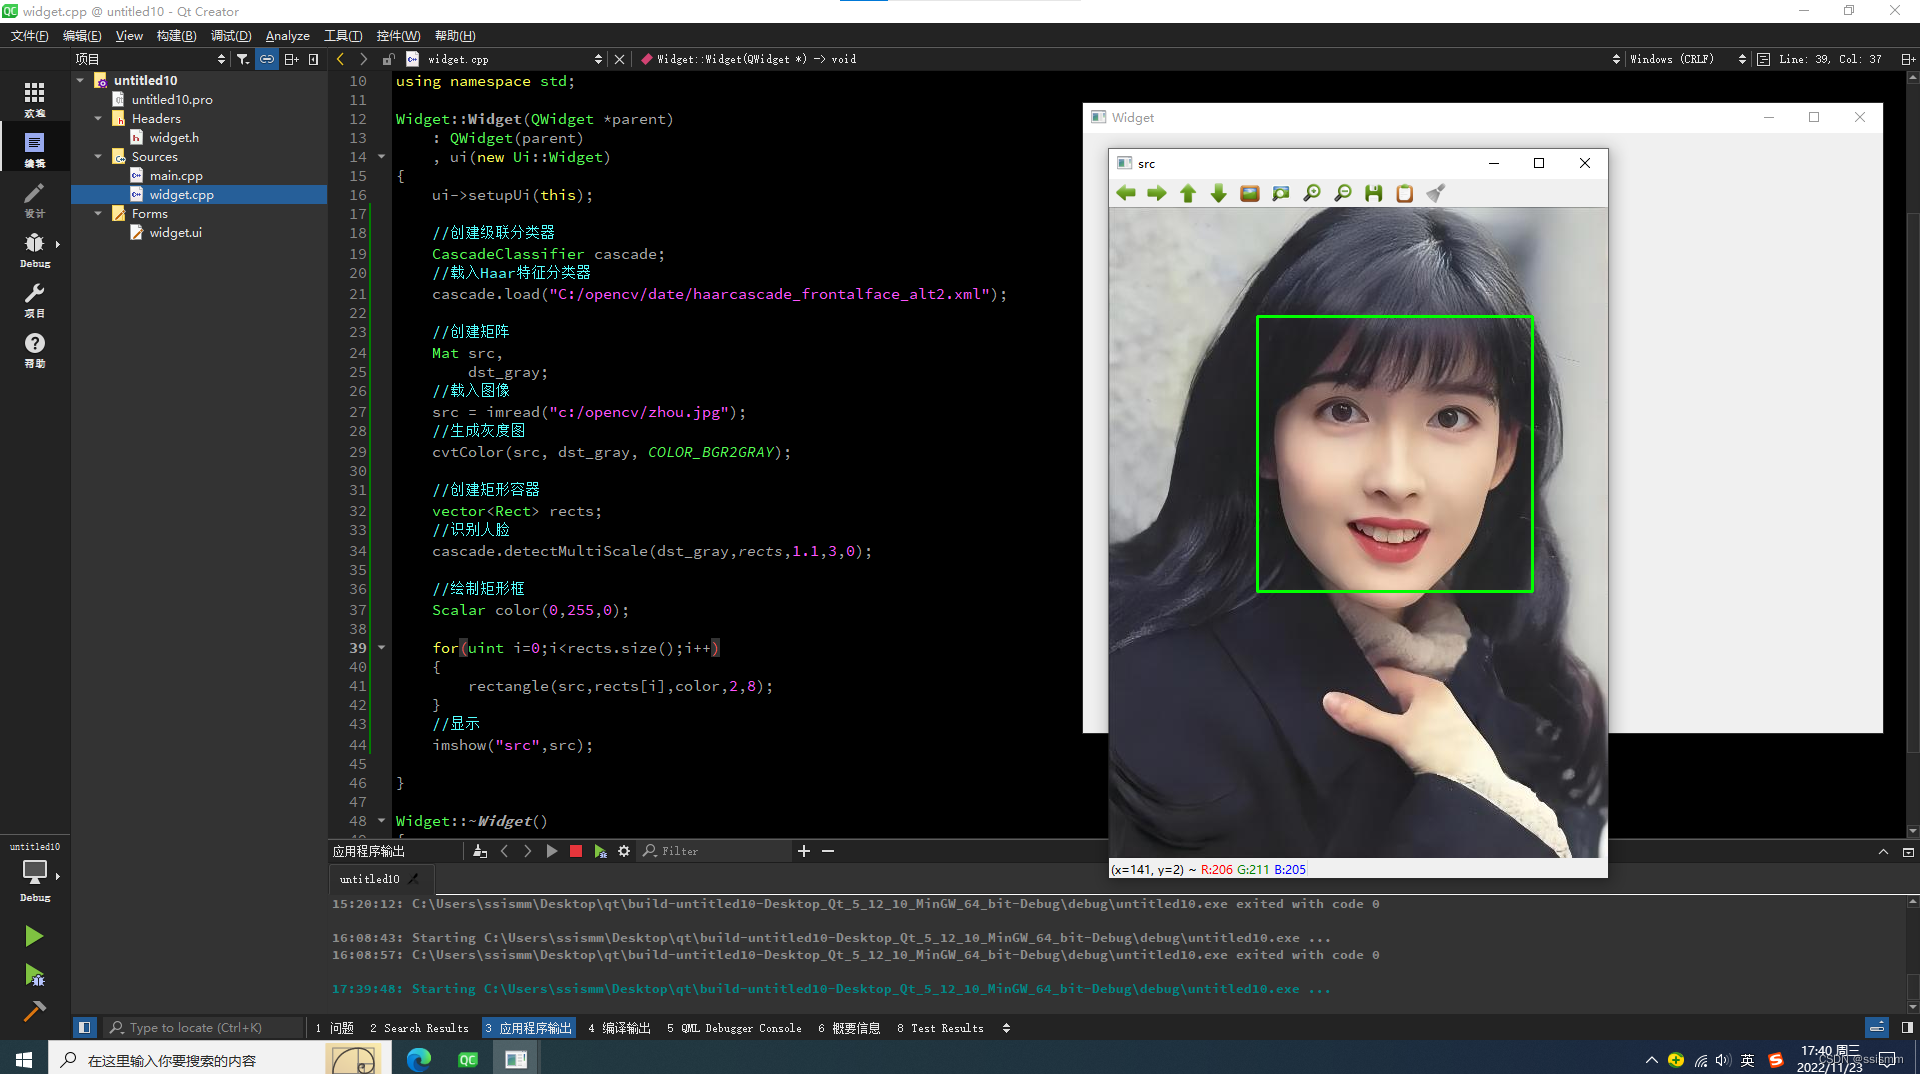Open Projects mode wrench icon
This screenshot has height=1074, width=1920.
pyautogui.click(x=35, y=299)
